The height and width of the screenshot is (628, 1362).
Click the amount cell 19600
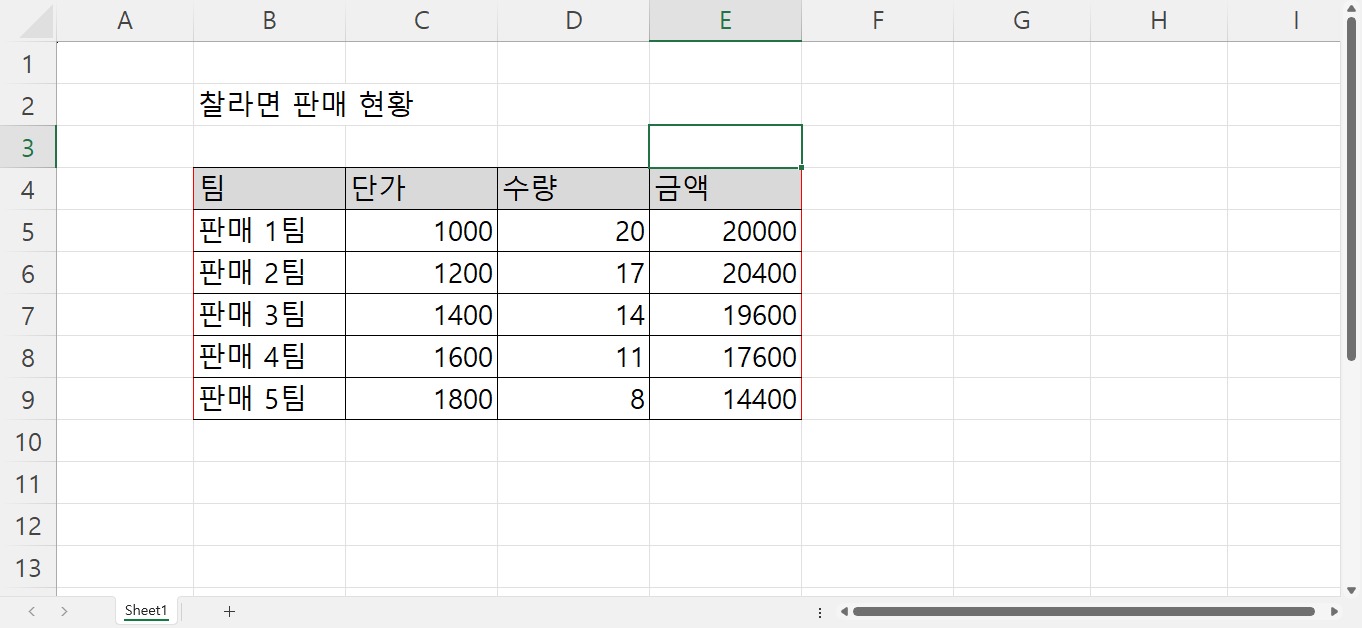pyautogui.click(x=725, y=315)
